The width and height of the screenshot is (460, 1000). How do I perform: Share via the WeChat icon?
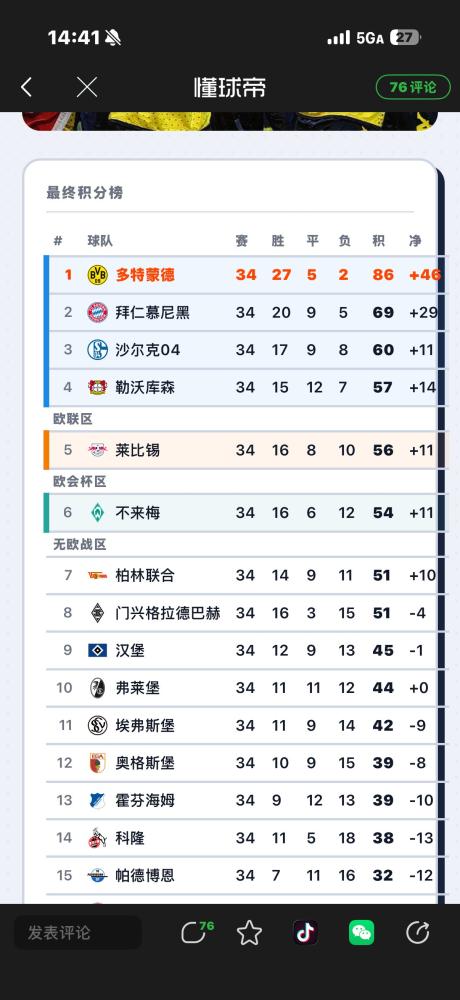tap(362, 932)
